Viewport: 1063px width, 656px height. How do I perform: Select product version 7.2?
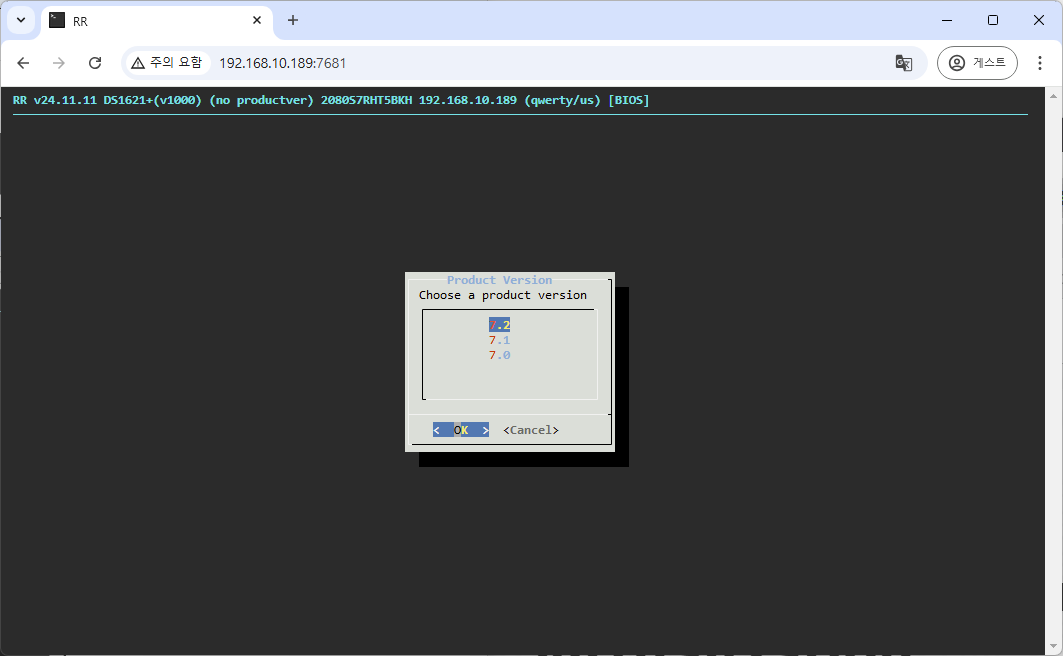[x=500, y=325]
